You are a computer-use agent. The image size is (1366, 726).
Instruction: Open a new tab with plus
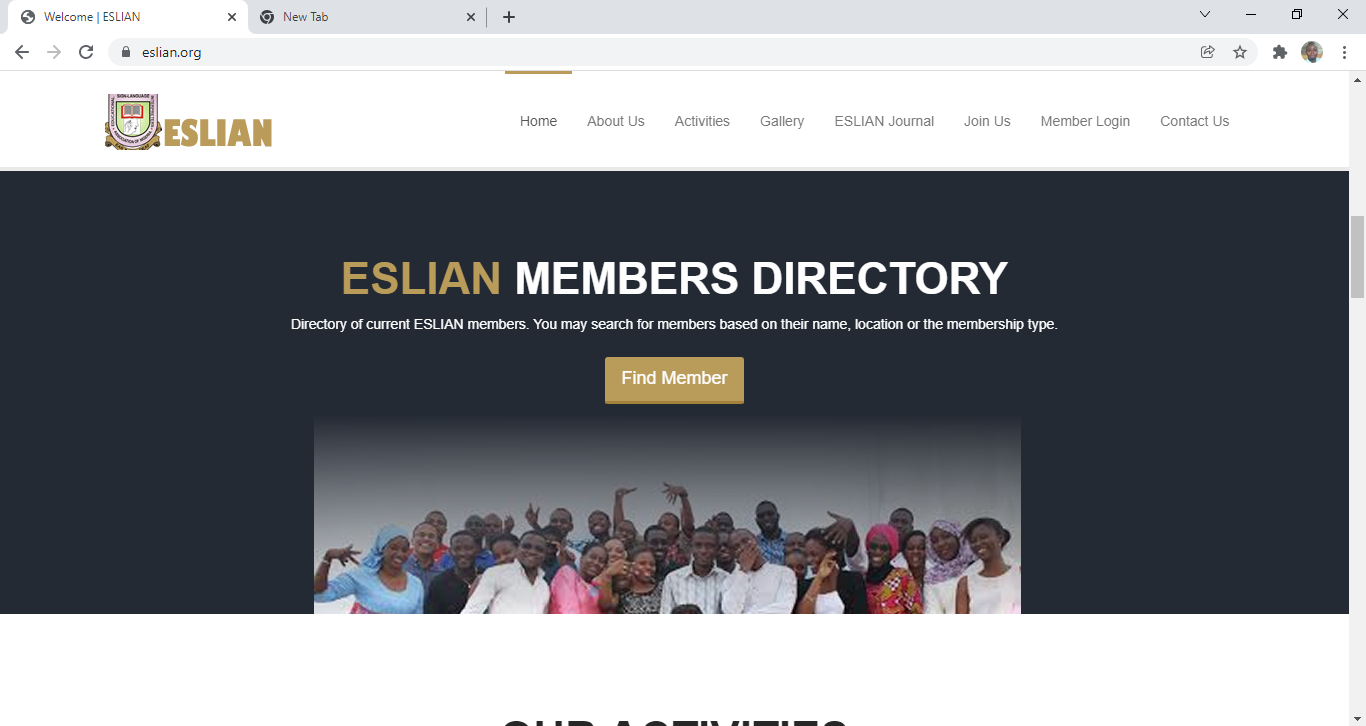509,17
